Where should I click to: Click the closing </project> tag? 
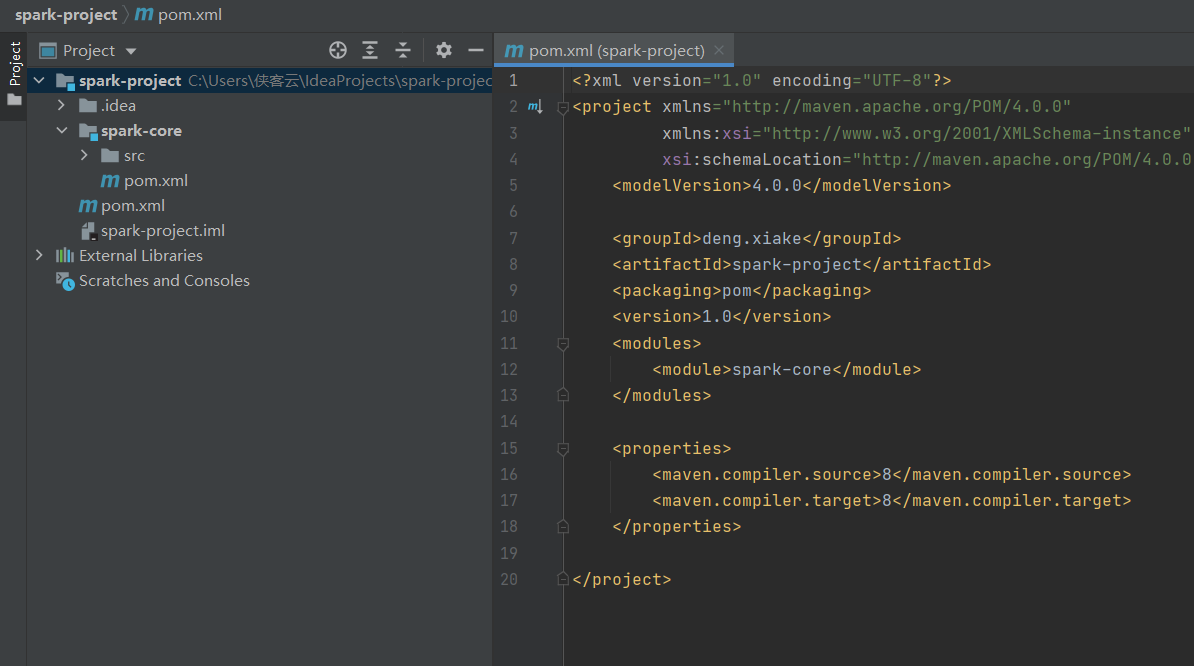point(621,579)
